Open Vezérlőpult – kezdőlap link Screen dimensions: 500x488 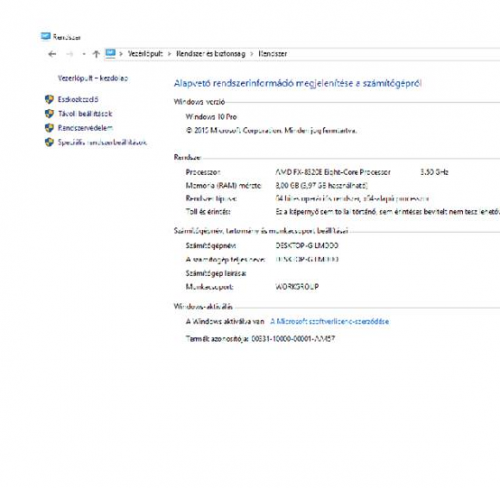pyautogui.click(x=93, y=78)
